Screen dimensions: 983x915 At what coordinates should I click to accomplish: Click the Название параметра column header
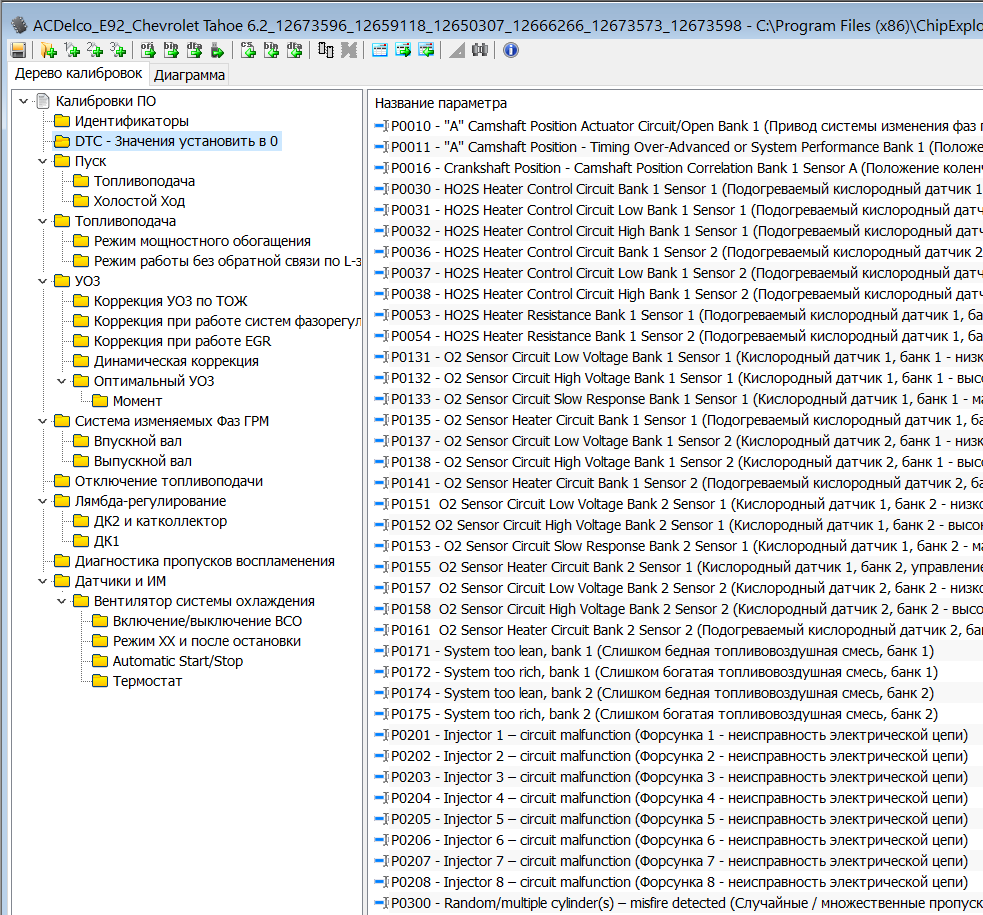click(x=441, y=103)
